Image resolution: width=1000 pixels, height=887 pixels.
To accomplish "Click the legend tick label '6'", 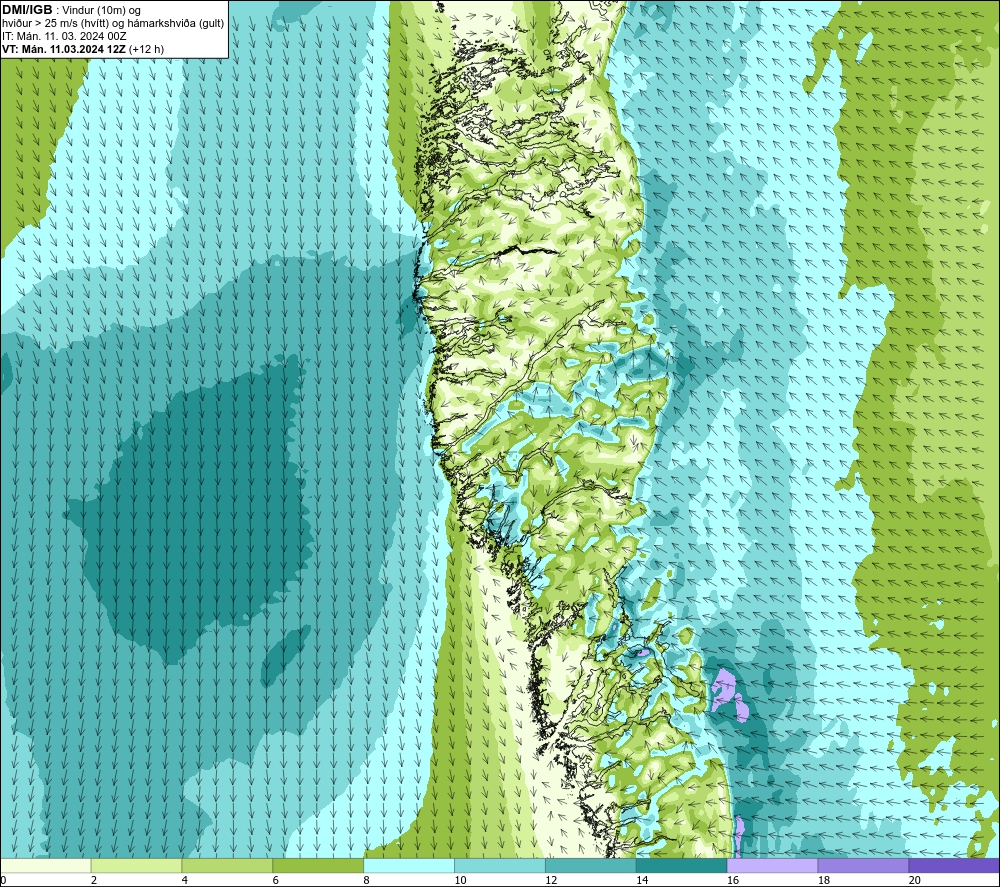I will (276, 880).
